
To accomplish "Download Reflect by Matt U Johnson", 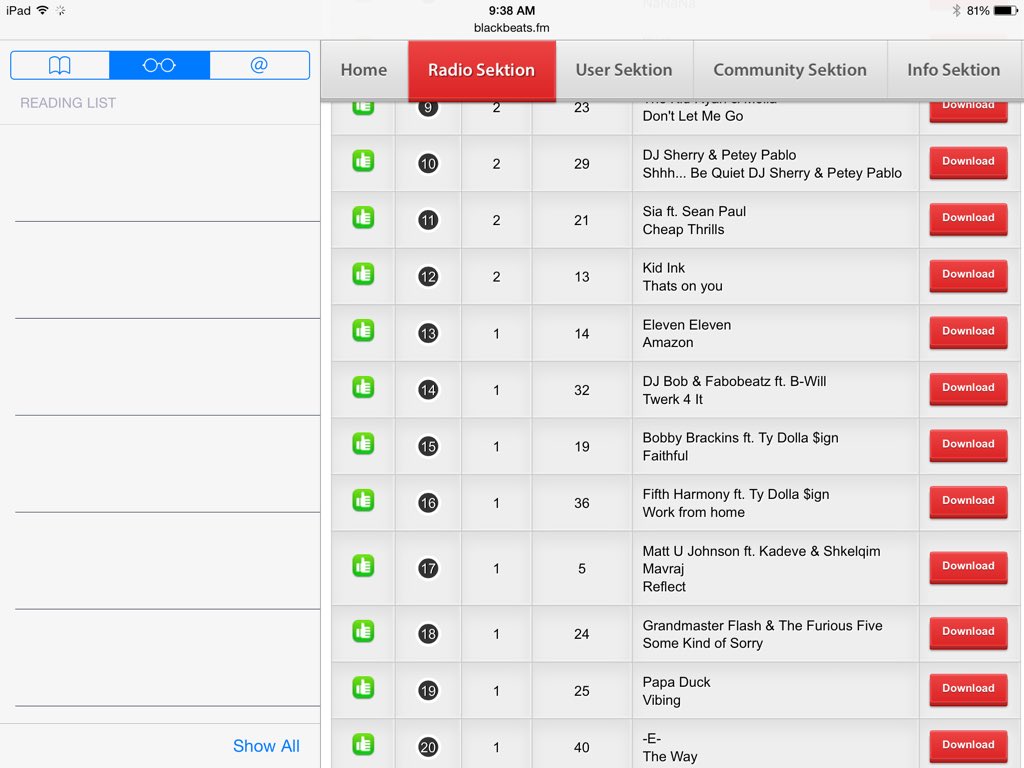I will (x=968, y=566).
